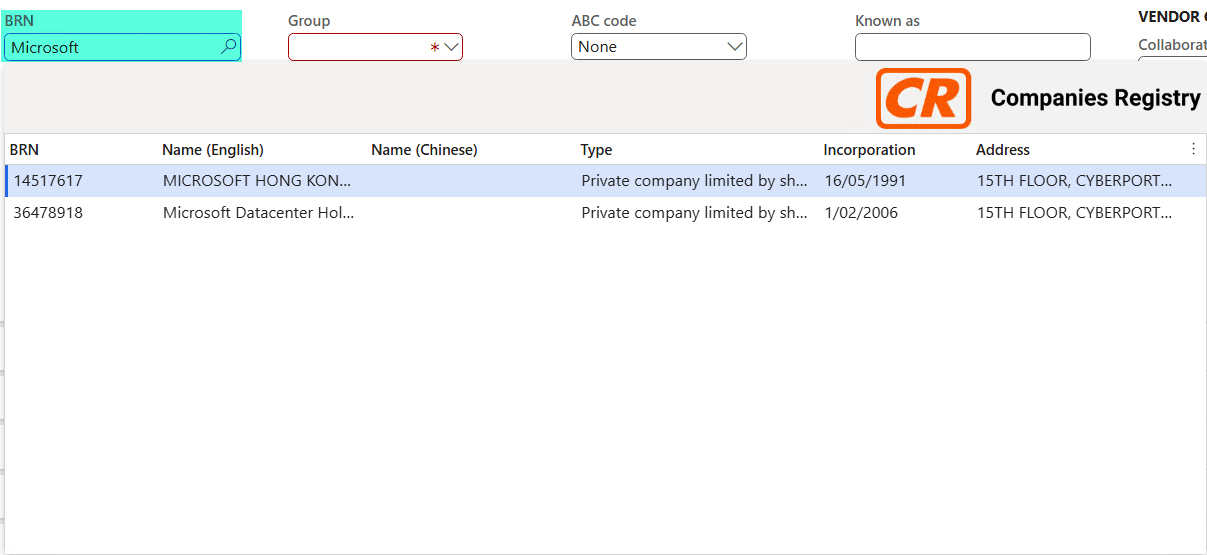Image resolution: width=1207 pixels, height=555 pixels.
Task: Click the Companies Registry title text
Action: [1095, 98]
